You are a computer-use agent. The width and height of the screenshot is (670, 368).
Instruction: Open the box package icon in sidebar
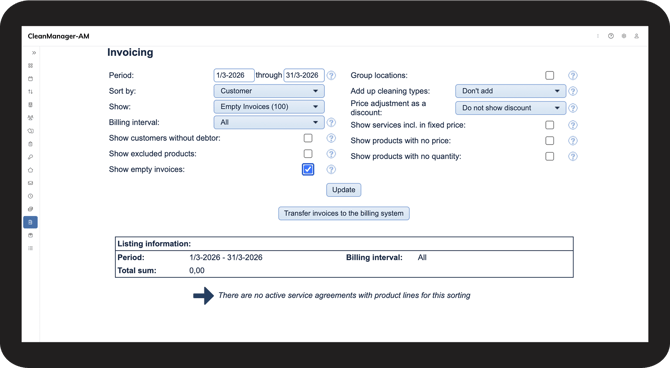click(30, 236)
